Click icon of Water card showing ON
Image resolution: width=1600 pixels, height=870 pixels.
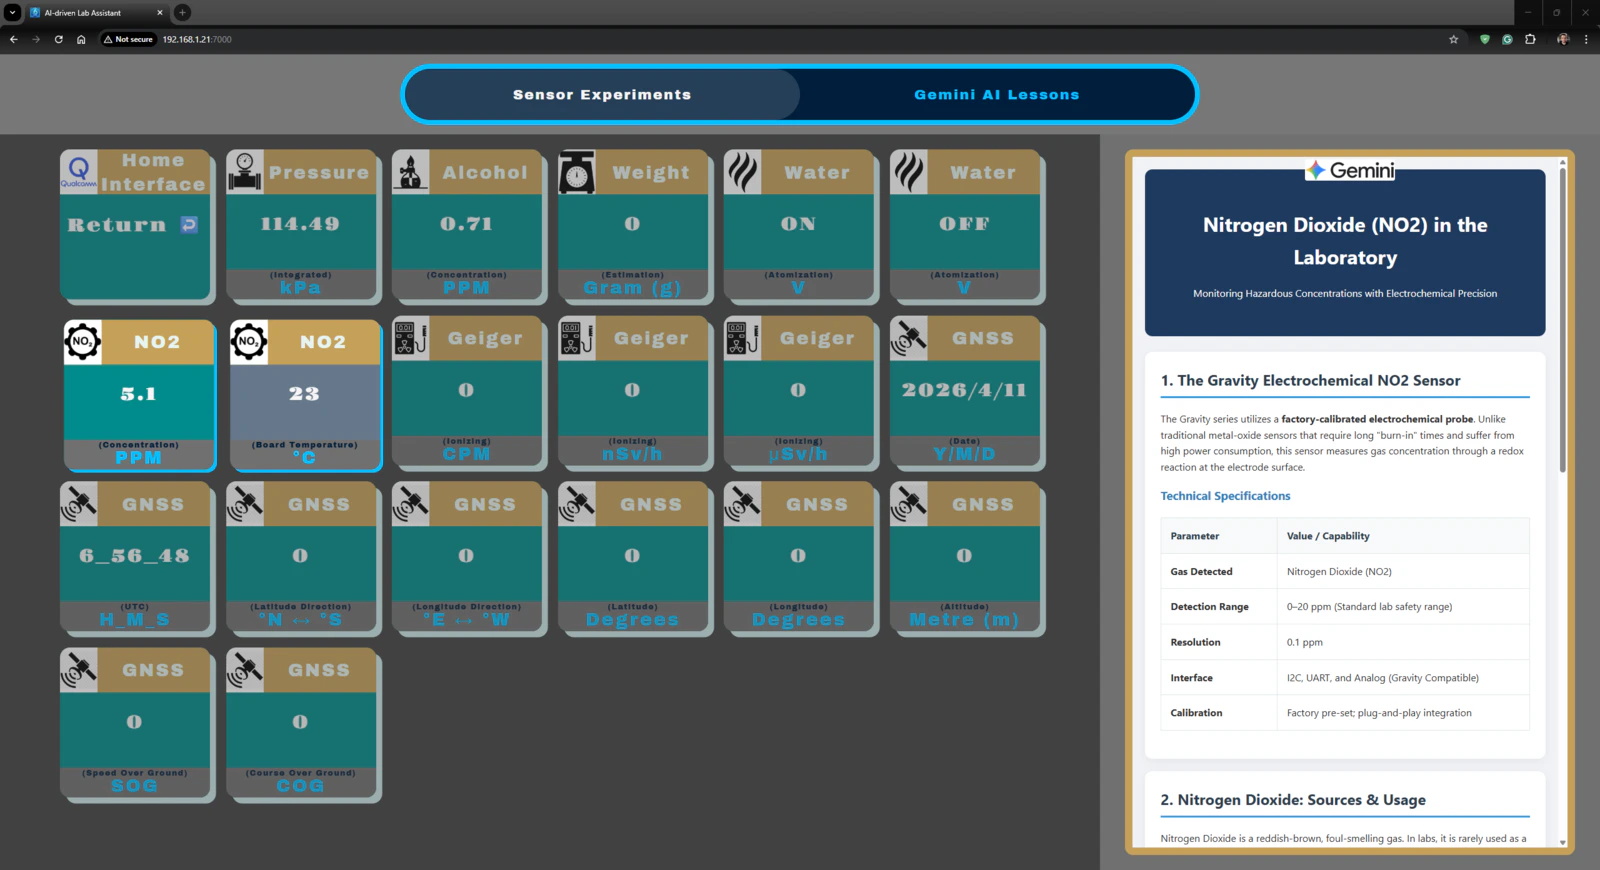(x=743, y=171)
